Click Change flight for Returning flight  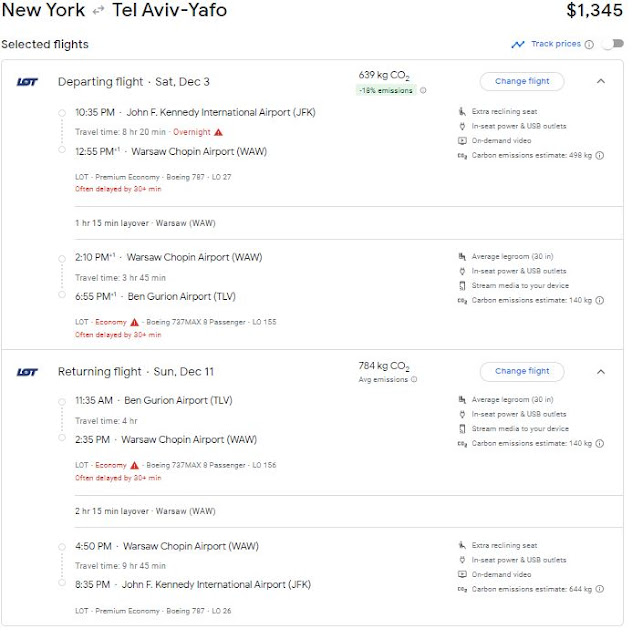521,371
